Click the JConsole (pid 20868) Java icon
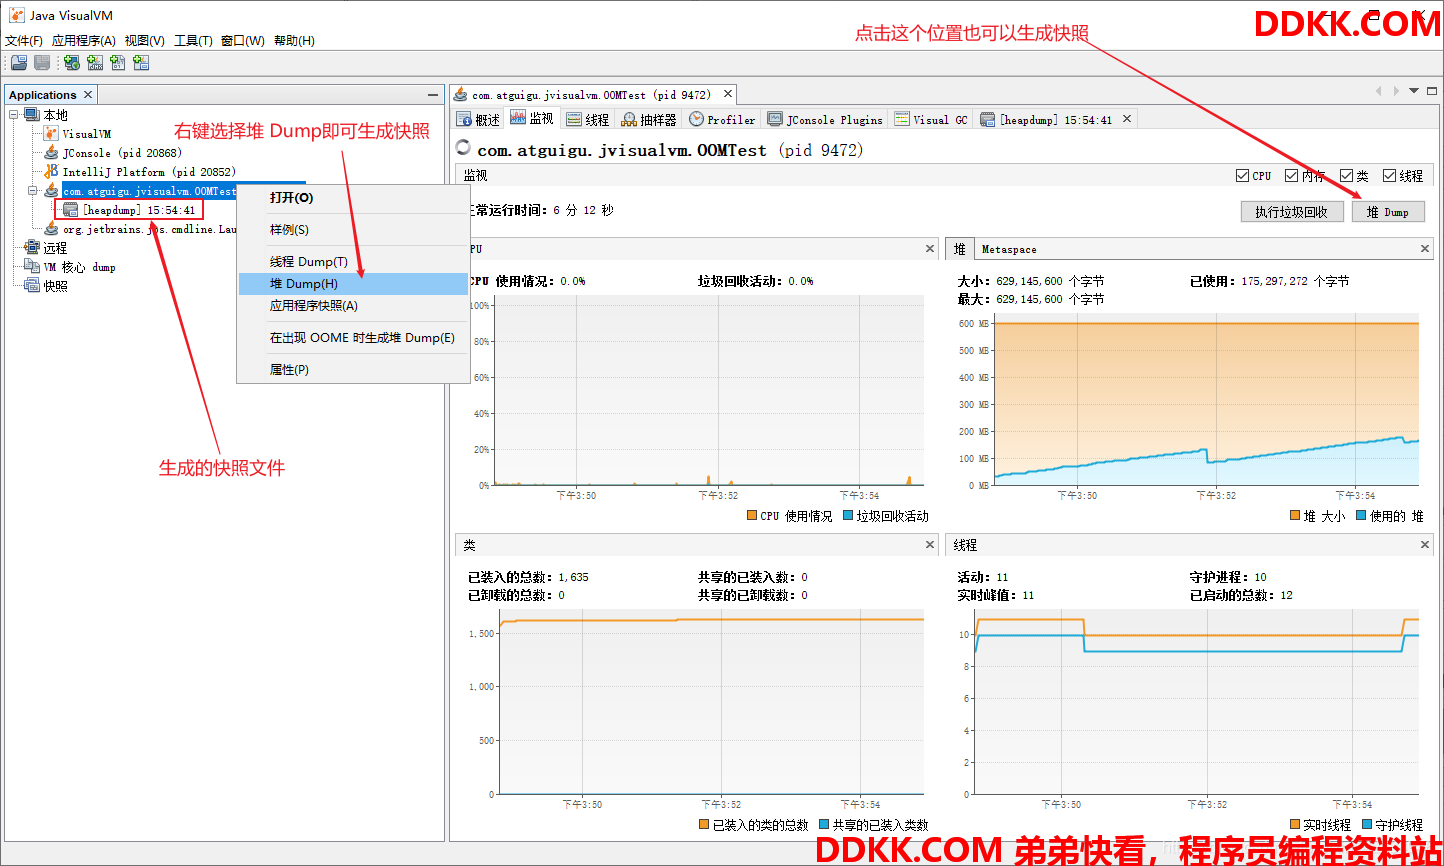The image size is (1444, 866). point(51,152)
